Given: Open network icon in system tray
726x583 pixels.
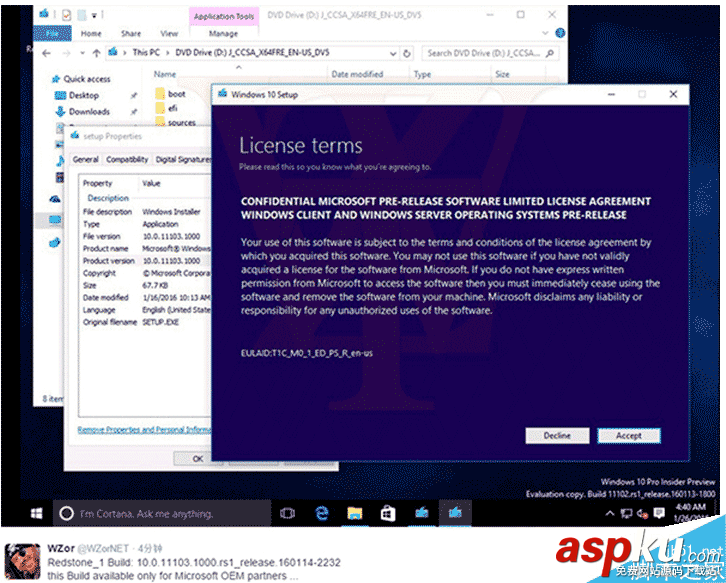Looking at the screenshot, I should (x=626, y=513).
